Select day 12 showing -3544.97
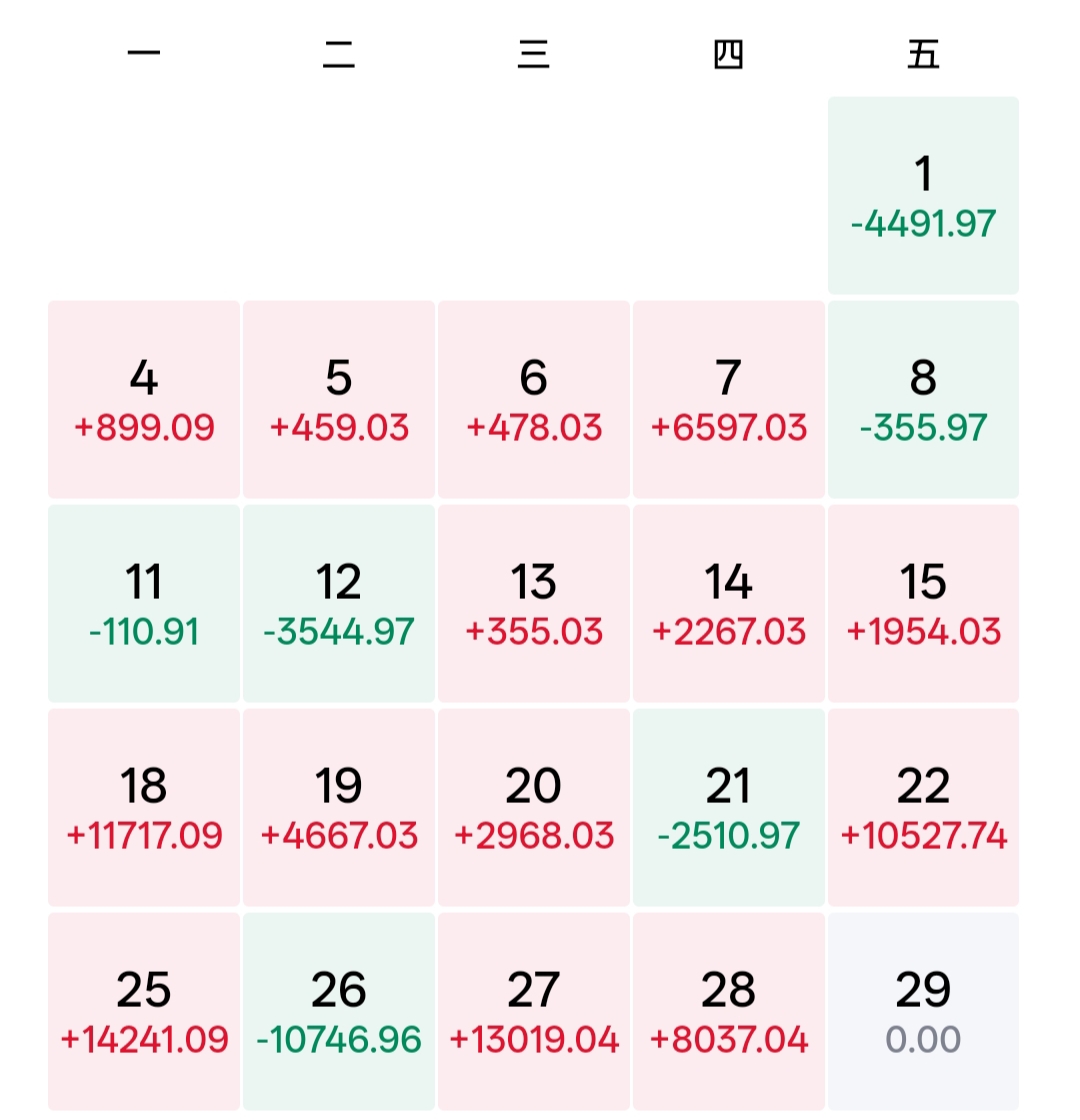The height and width of the screenshot is (1120, 1080). (339, 604)
